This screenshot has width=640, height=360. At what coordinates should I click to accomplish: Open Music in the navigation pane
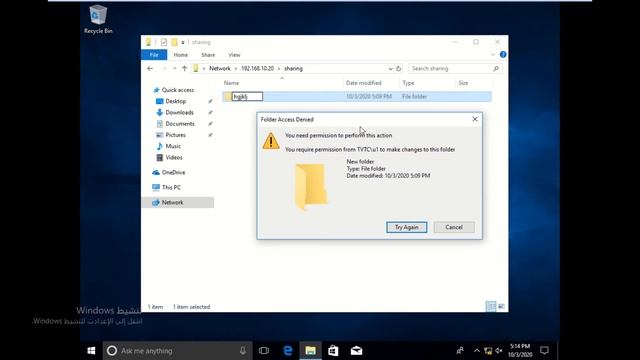click(x=173, y=146)
